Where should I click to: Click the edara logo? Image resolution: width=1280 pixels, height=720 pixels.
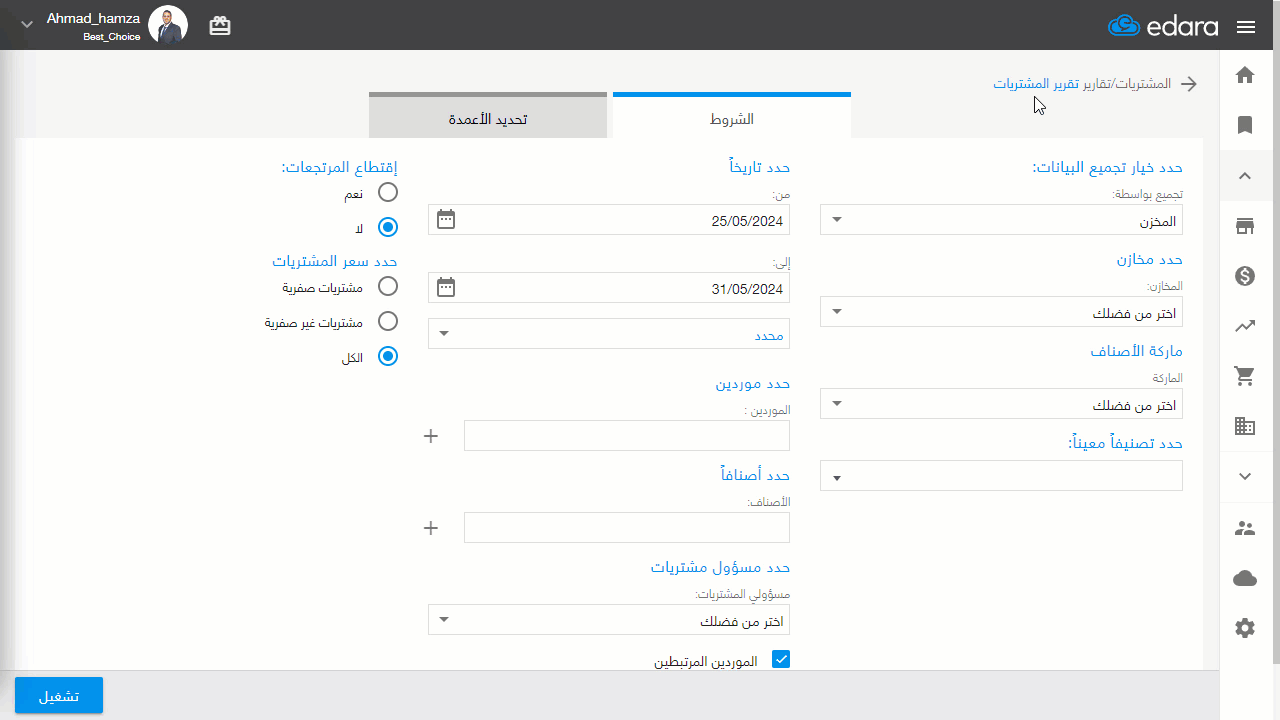click(1163, 26)
